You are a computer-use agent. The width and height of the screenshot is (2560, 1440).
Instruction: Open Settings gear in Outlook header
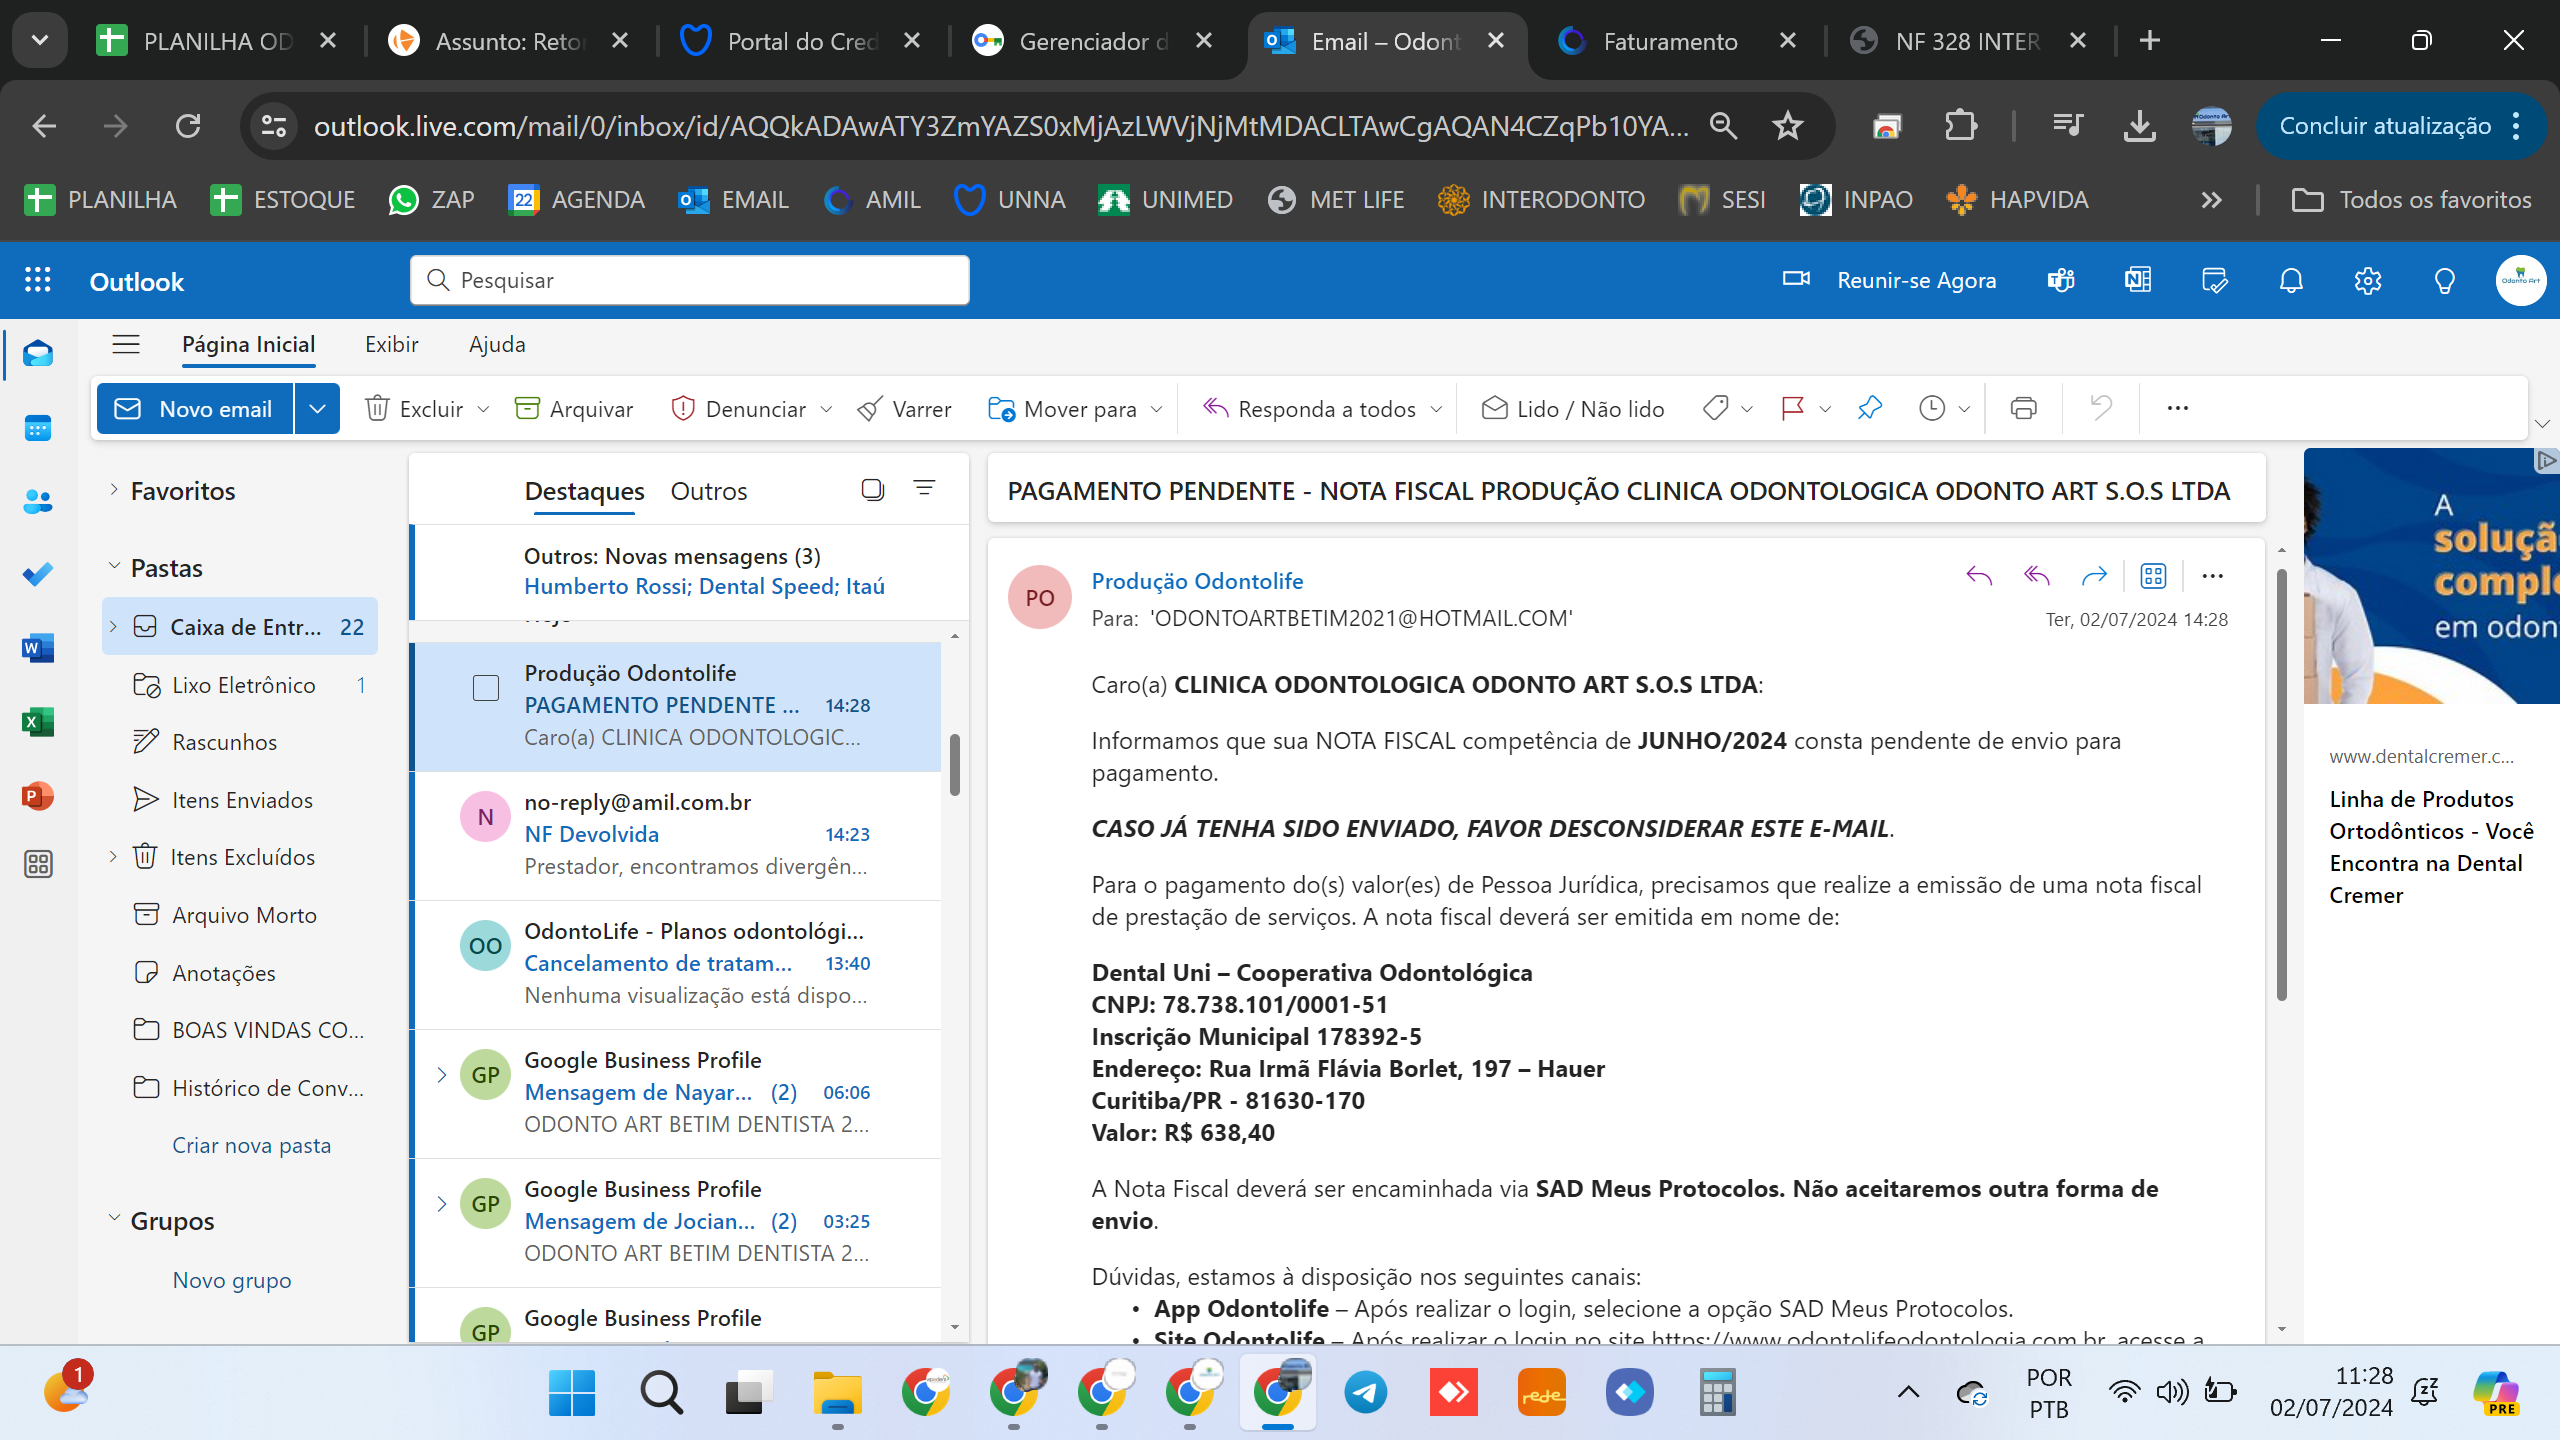pos(2367,281)
